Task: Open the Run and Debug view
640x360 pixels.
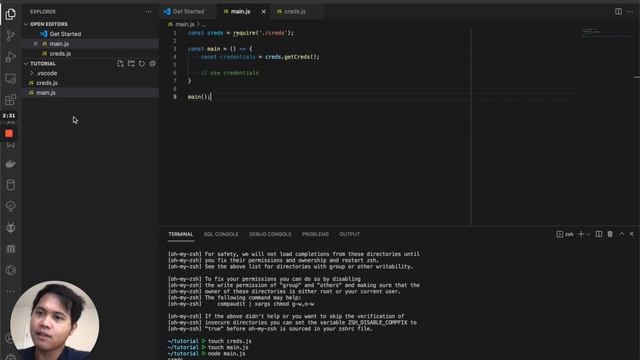Action: (x=11, y=57)
